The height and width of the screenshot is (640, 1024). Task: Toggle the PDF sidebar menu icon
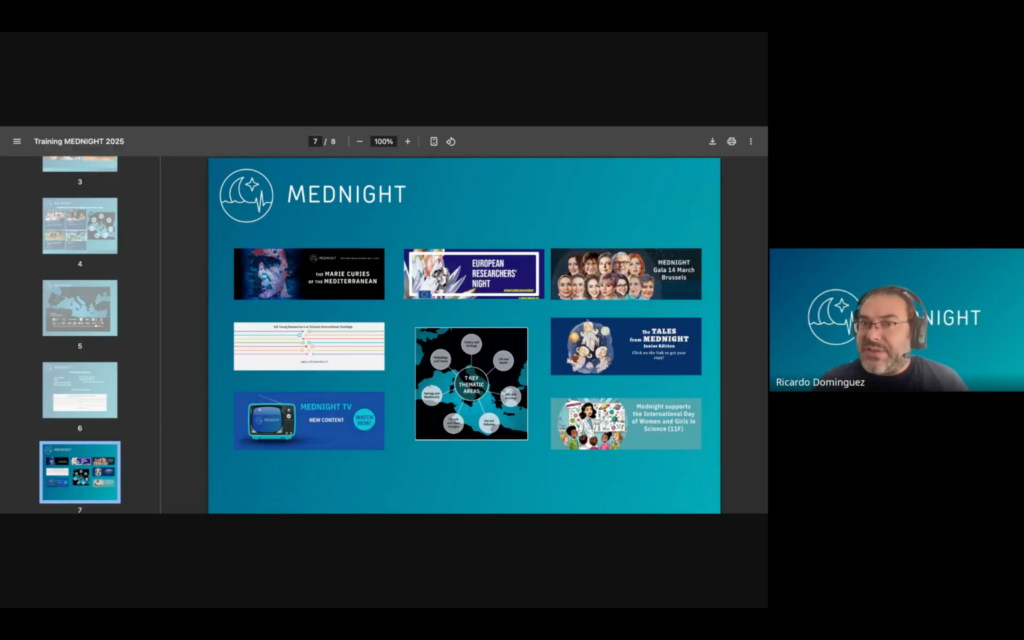(x=17, y=141)
